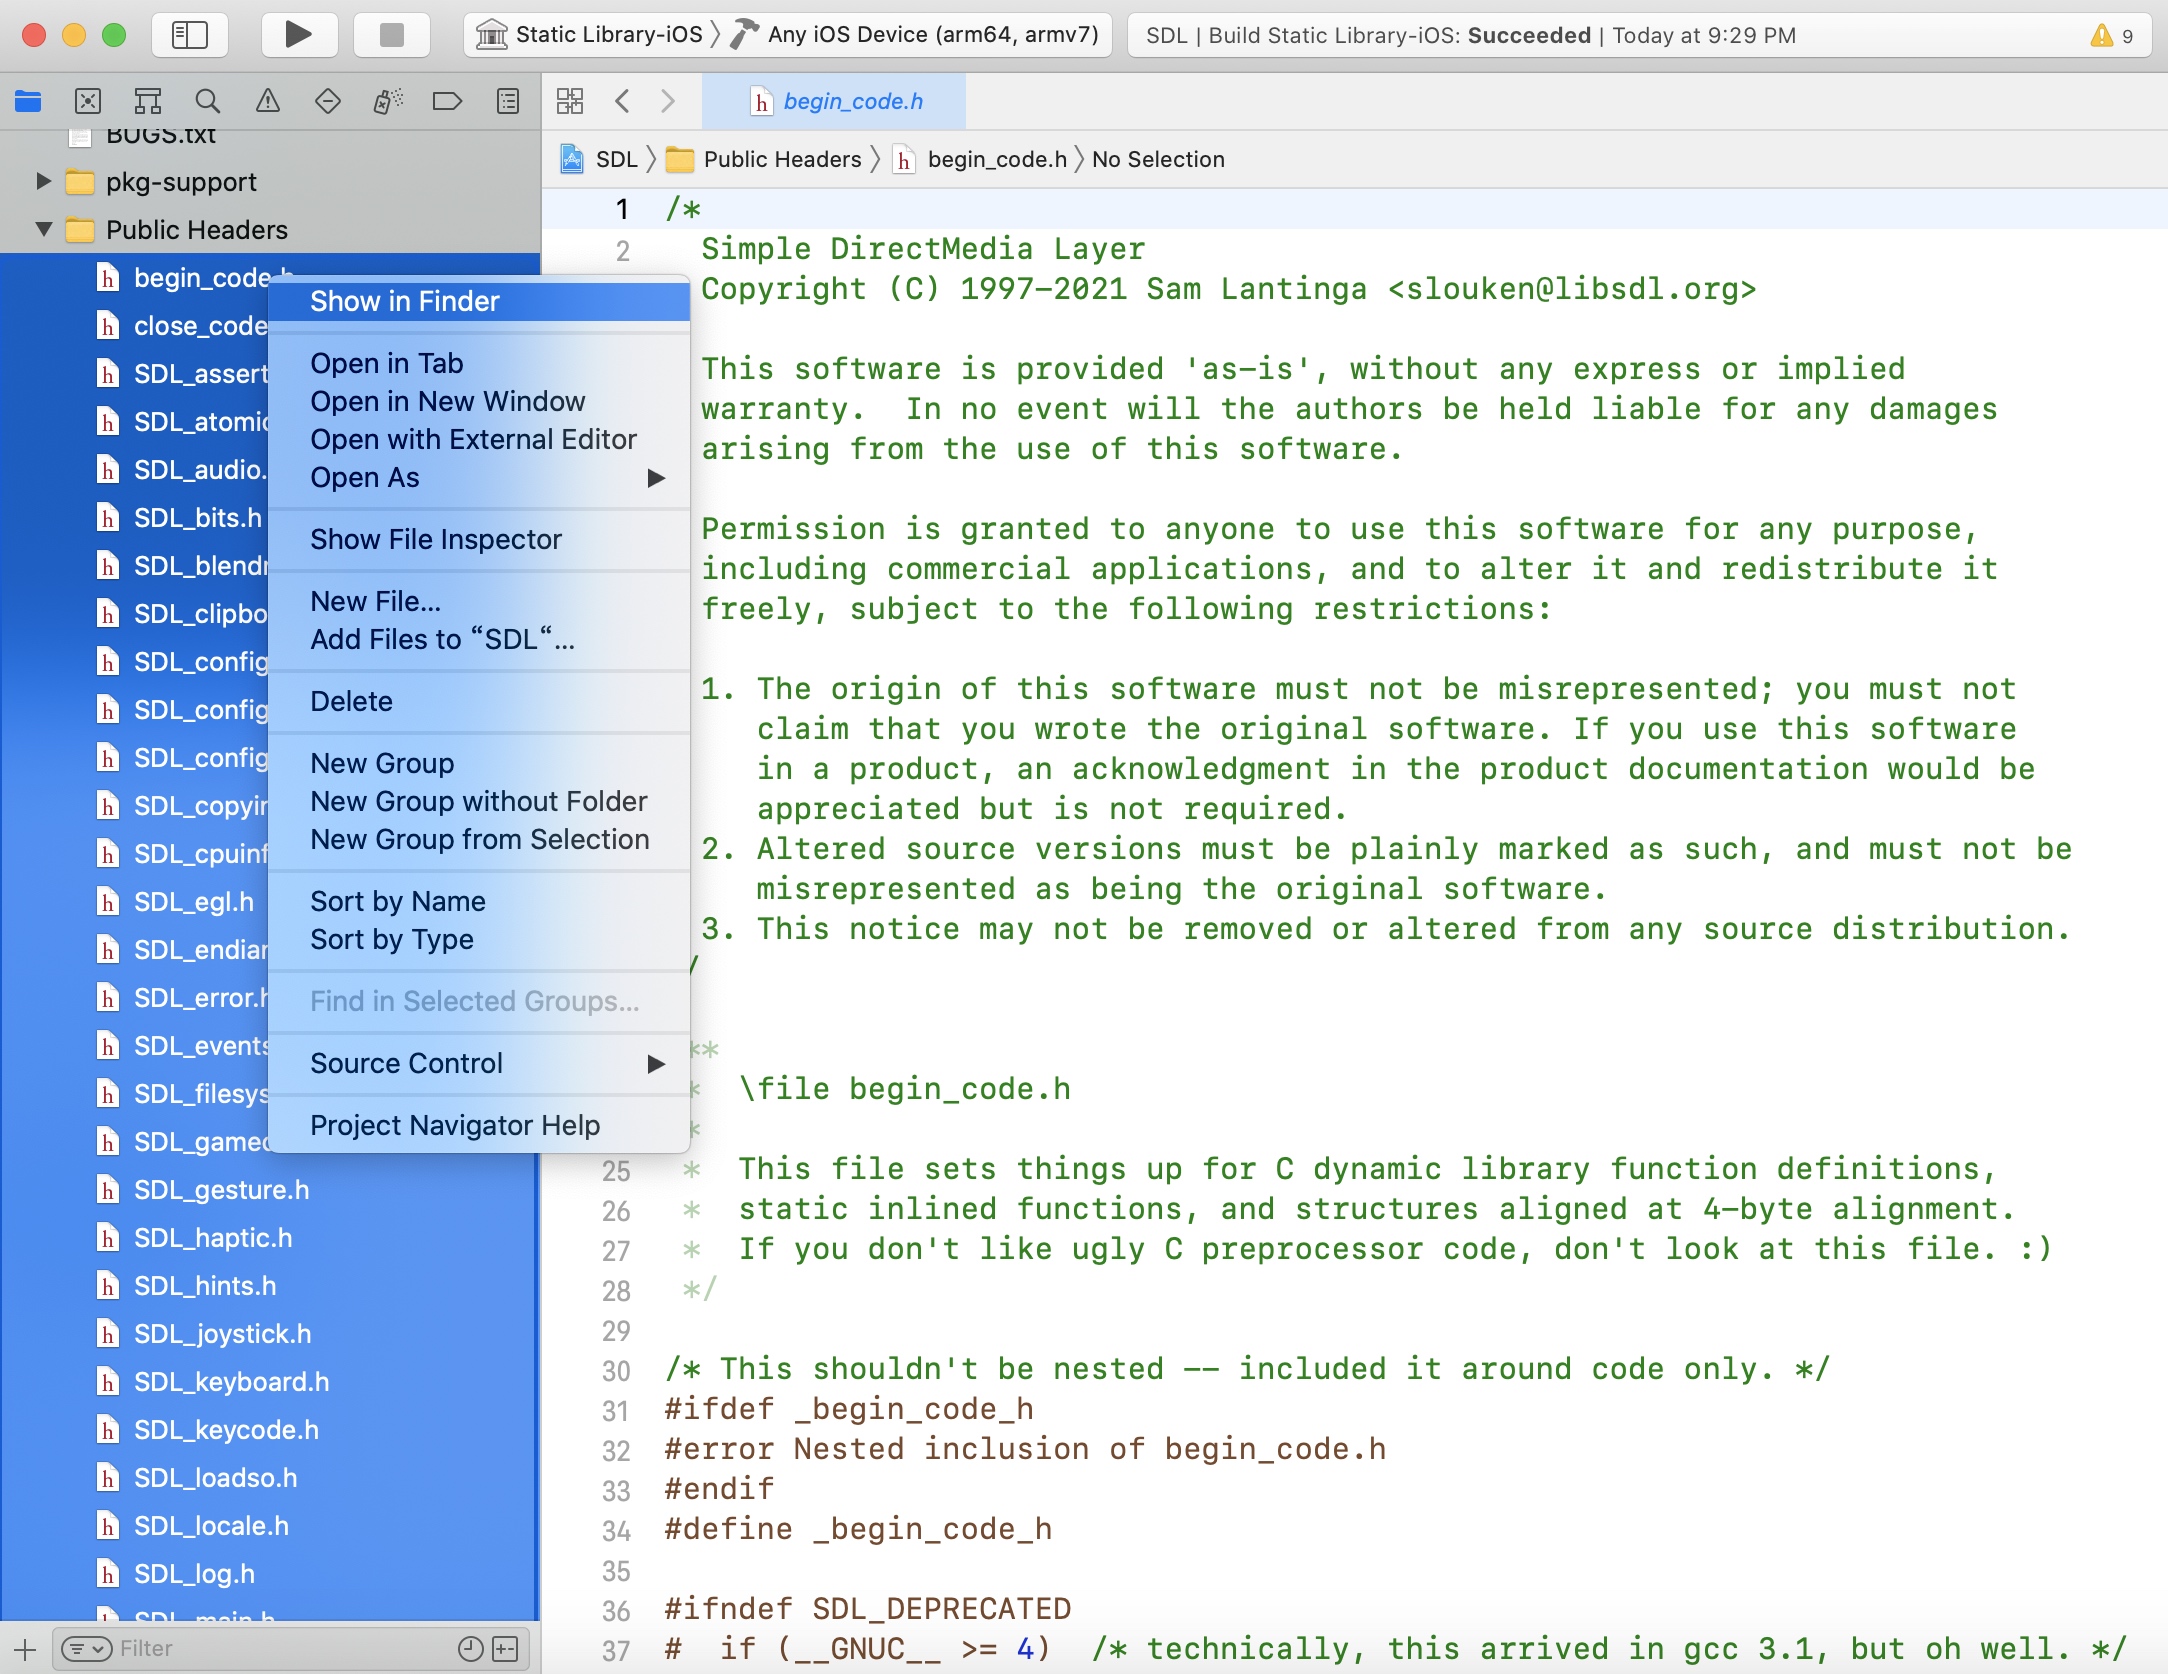The height and width of the screenshot is (1674, 2168).
Task: Open the Source Control navigator icon
Action: point(88,101)
